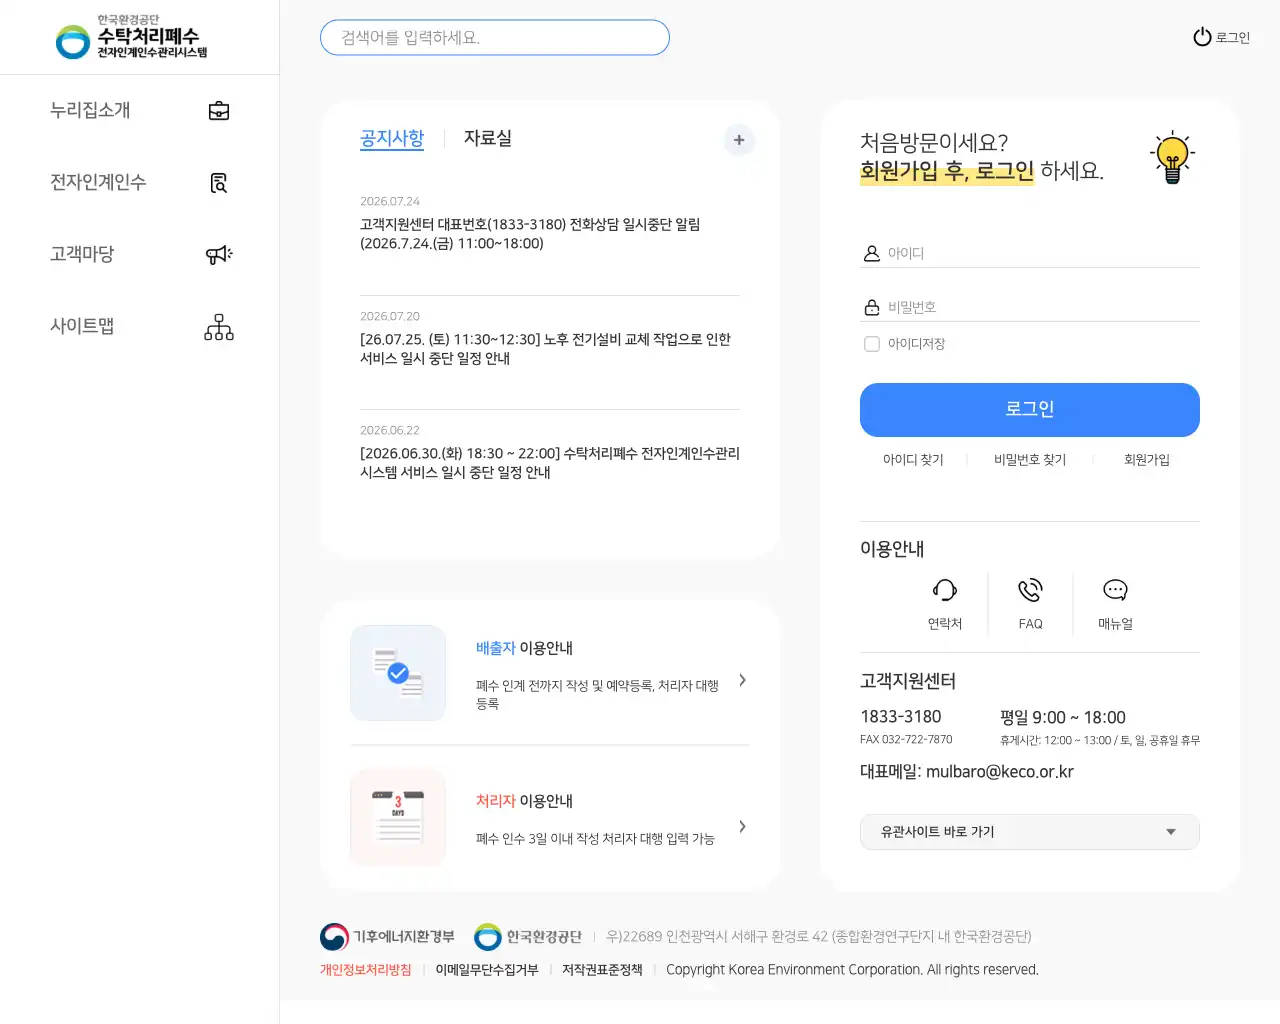The image size is (1280, 1024).
Task: Open 처리자 이용안내 via its chevron arrow
Action: click(x=742, y=827)
